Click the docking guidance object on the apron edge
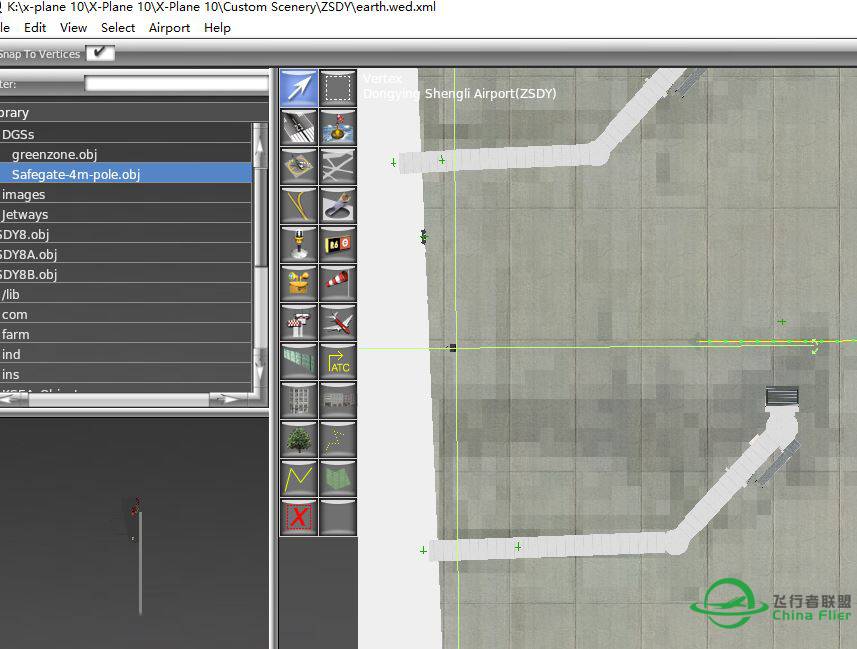The image size is (857, 649). click(424, 237)
